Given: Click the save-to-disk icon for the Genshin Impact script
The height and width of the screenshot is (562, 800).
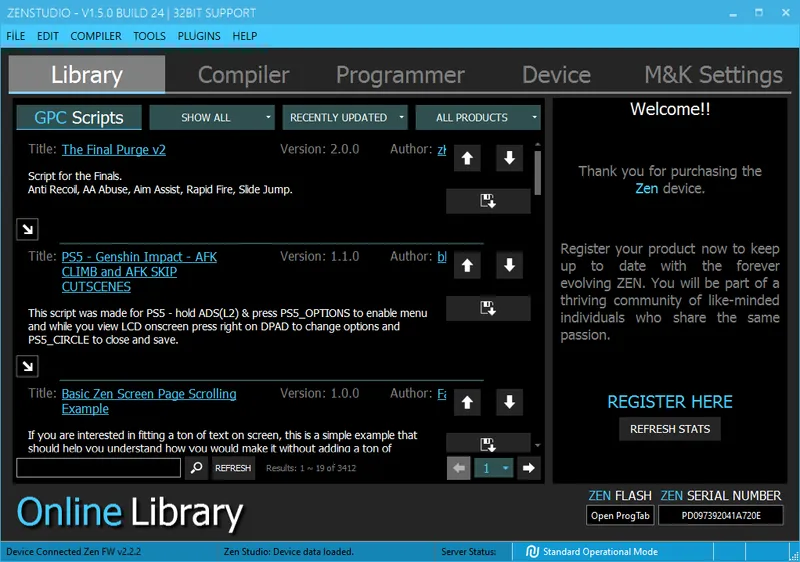Looking at the screenshot, I should 488,308.
